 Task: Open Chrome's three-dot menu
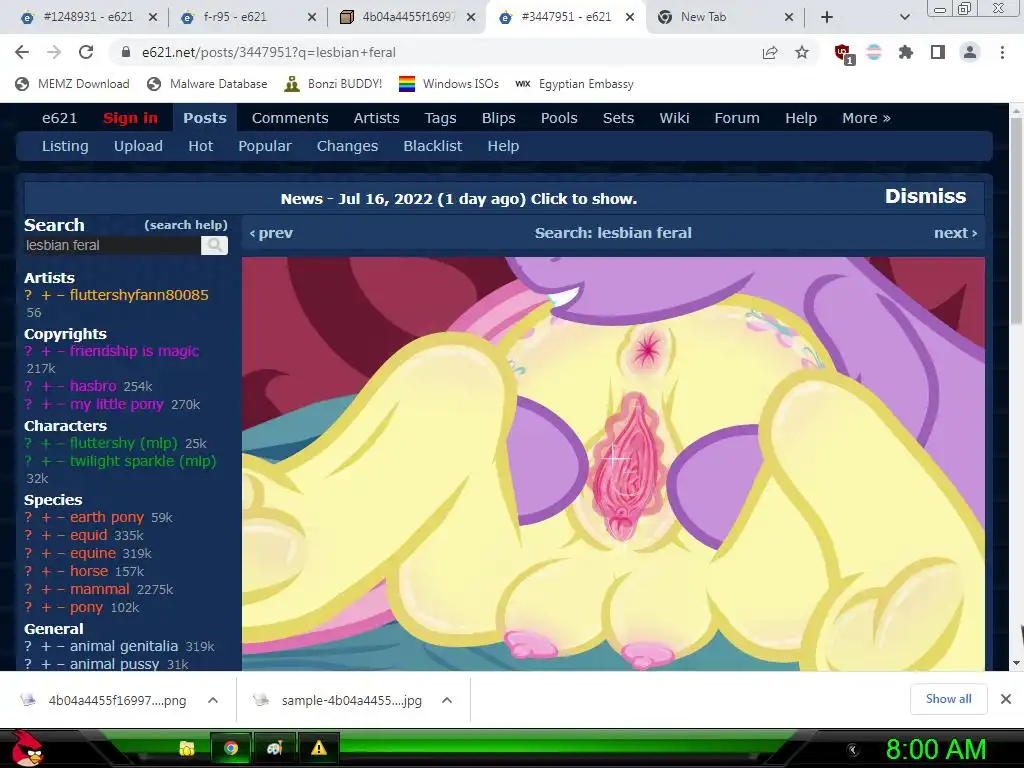(x=1002, y=52)
